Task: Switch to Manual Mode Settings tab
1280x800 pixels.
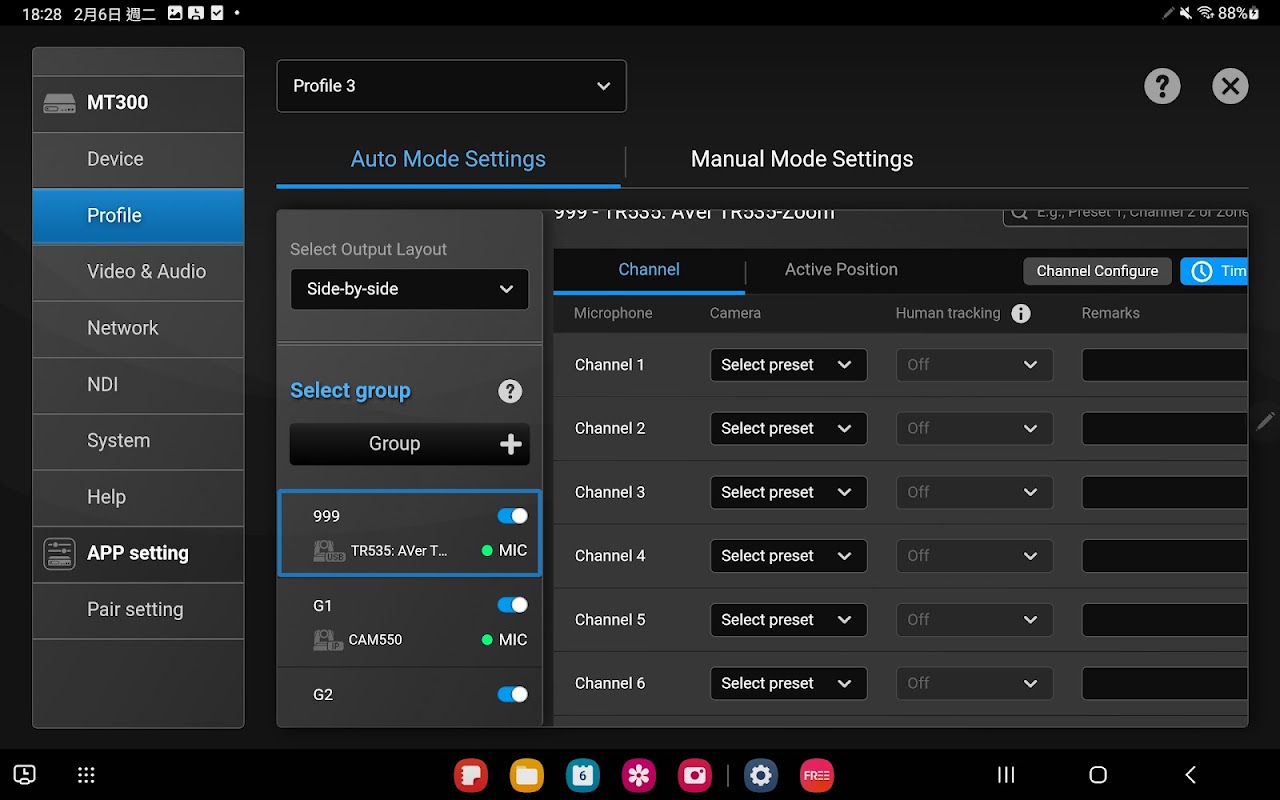Action: point(801,159)
